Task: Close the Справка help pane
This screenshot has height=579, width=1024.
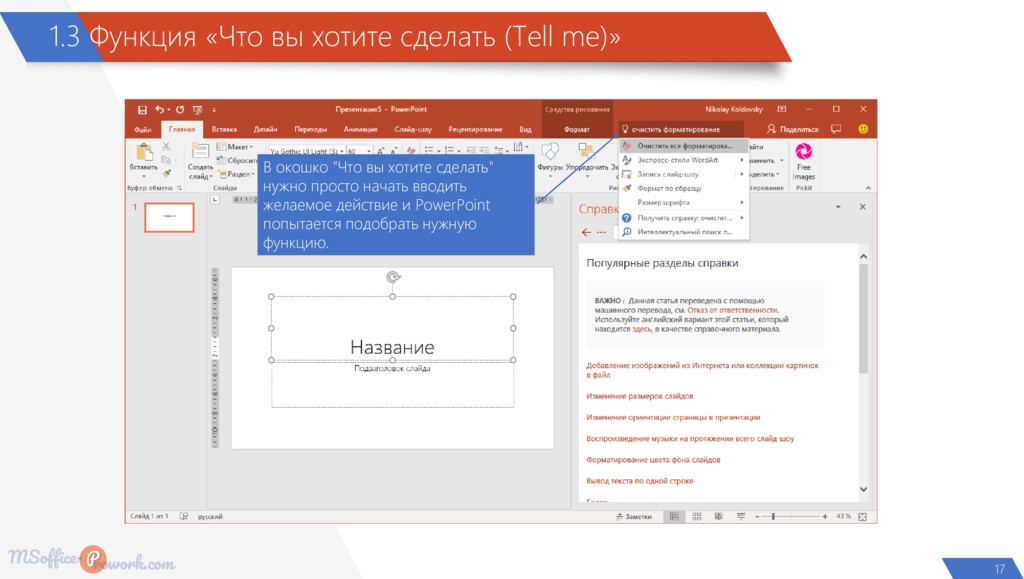Action: [x=863, y=207]
